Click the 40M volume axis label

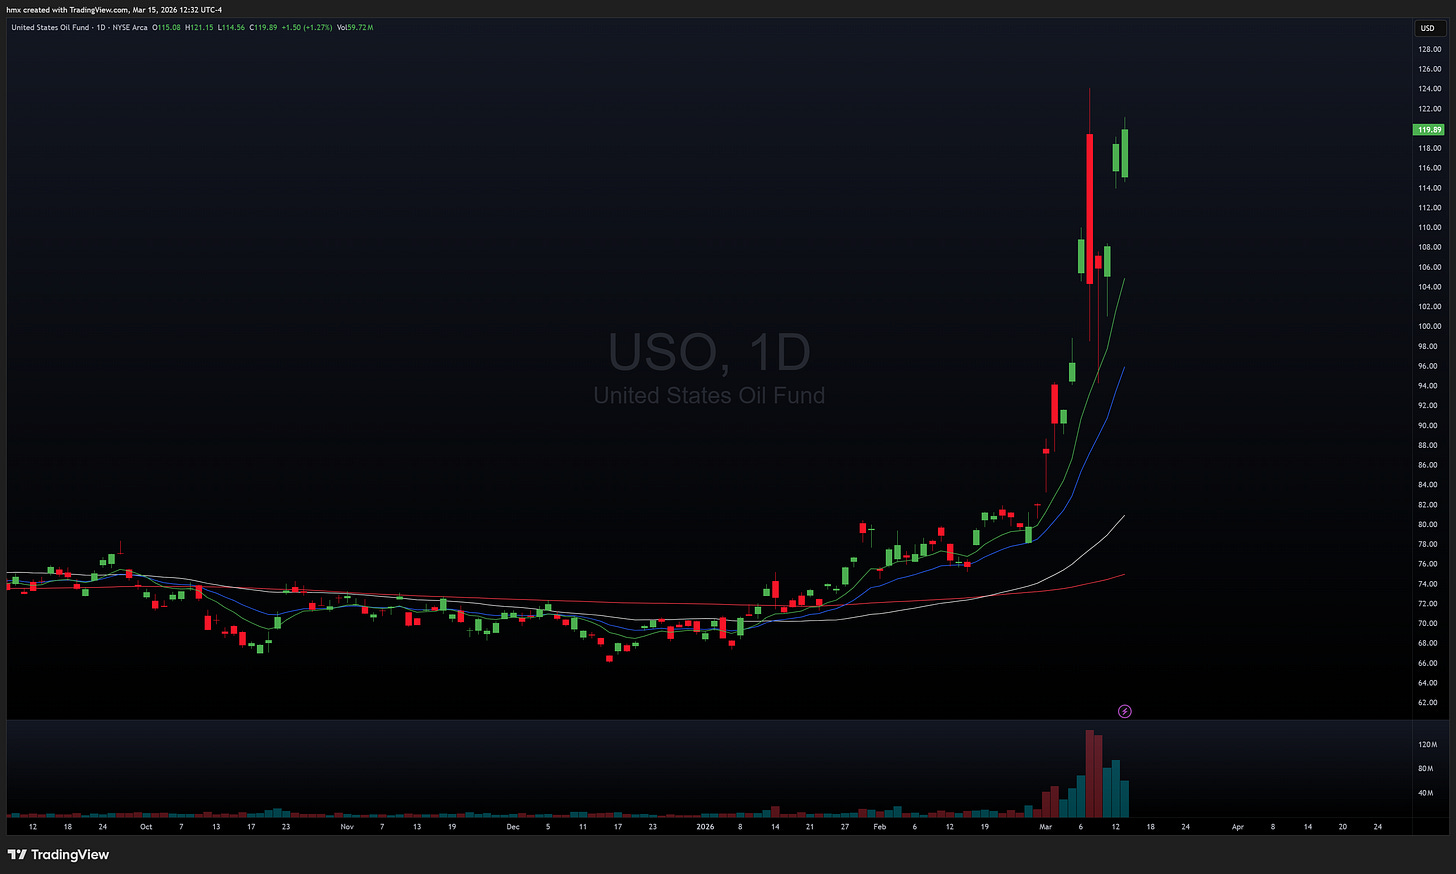(1428, 793)
